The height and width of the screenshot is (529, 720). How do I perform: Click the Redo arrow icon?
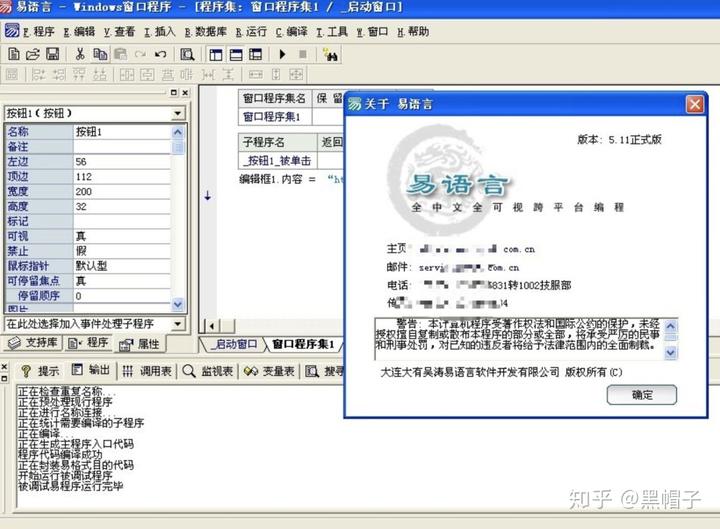click(140, 54)
